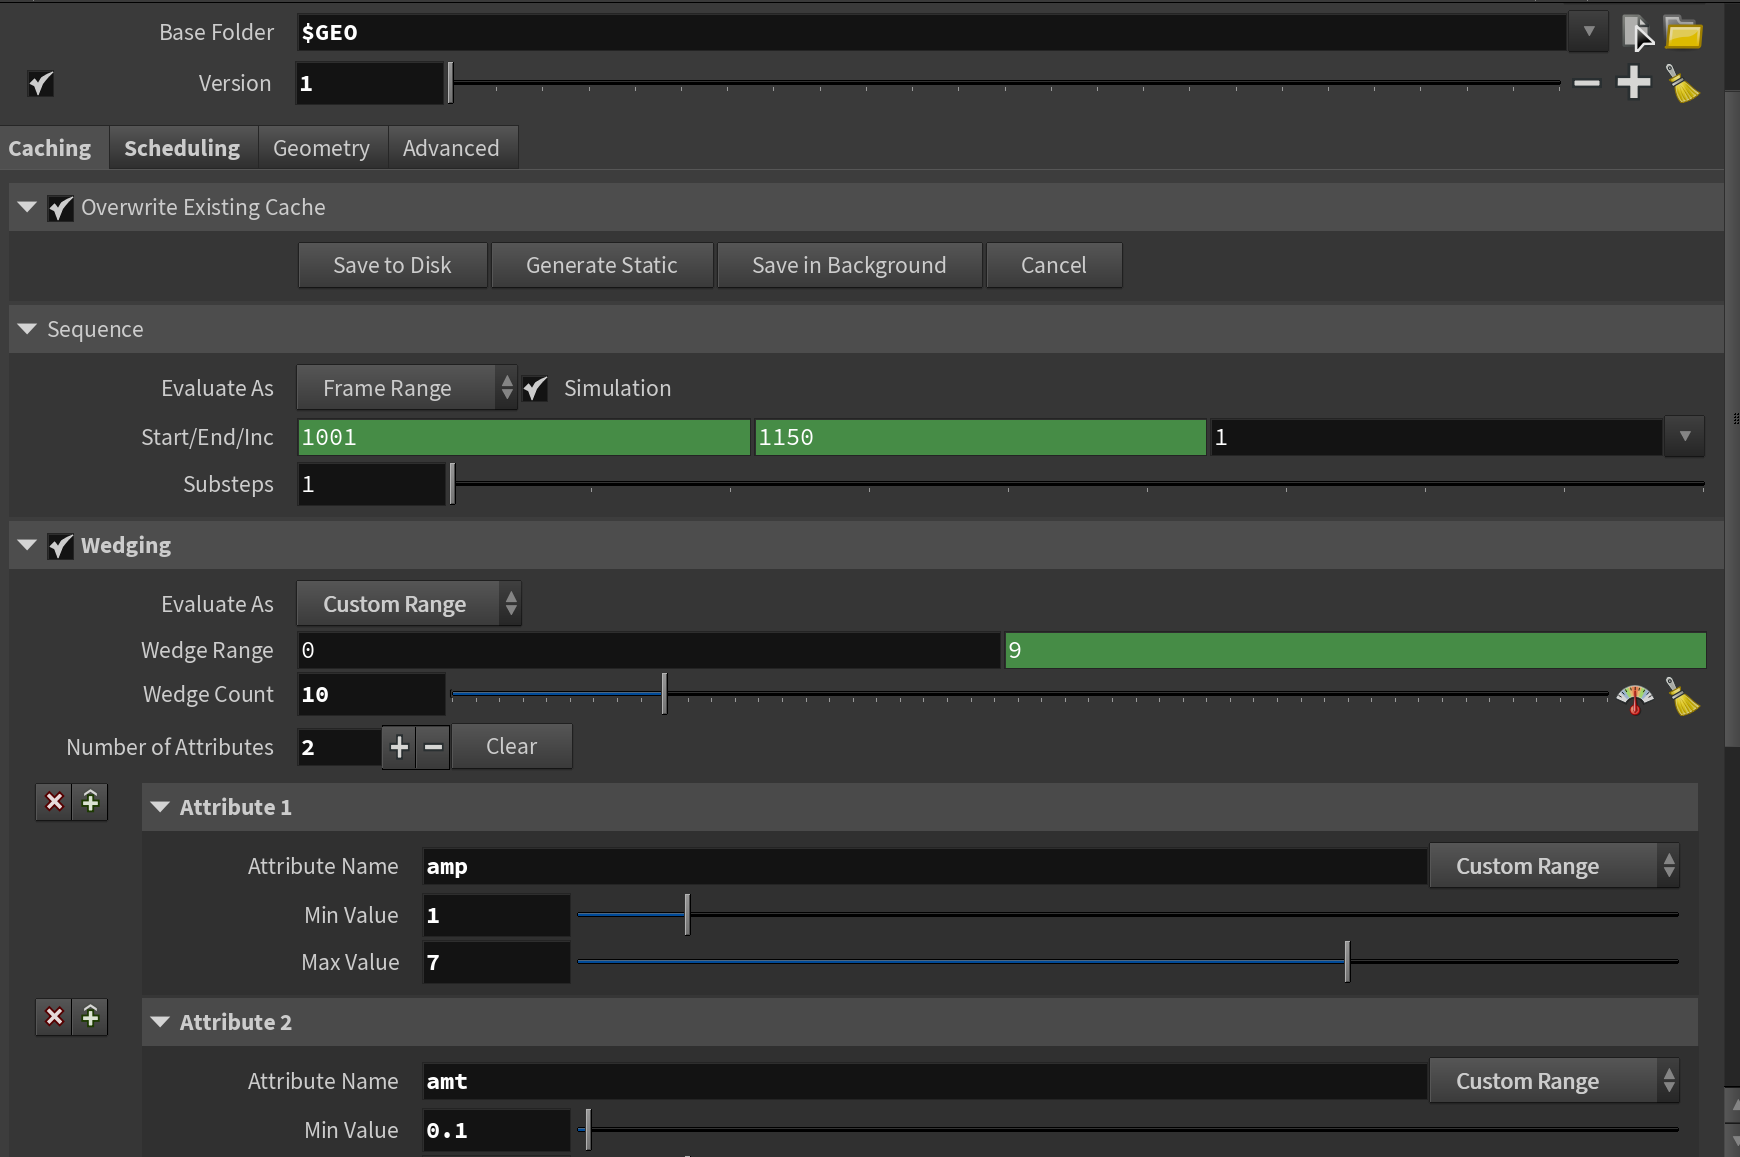This screenshot has width=1740, height=1157.
Task: Click the Version number field
Action: click(x=370, y=83)
